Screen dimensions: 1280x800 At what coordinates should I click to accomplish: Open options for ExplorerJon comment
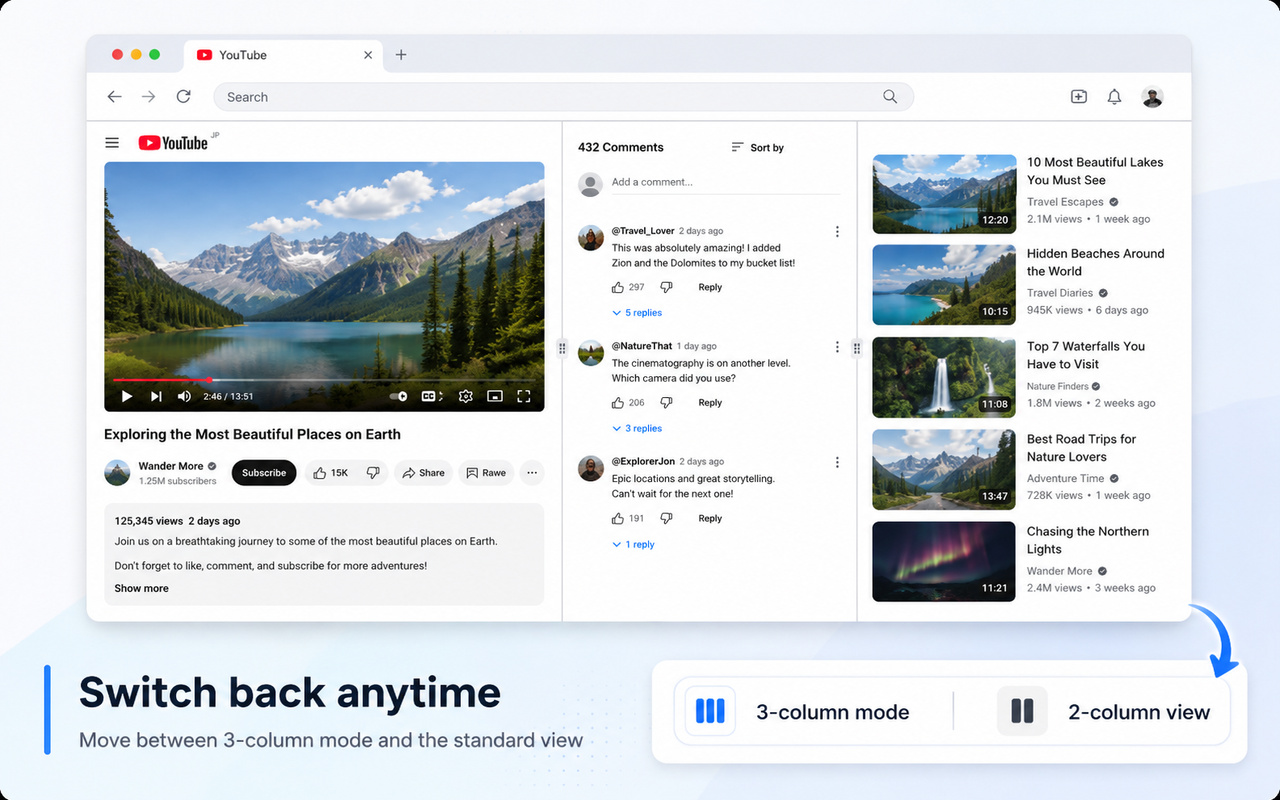[x=837, y=463]
